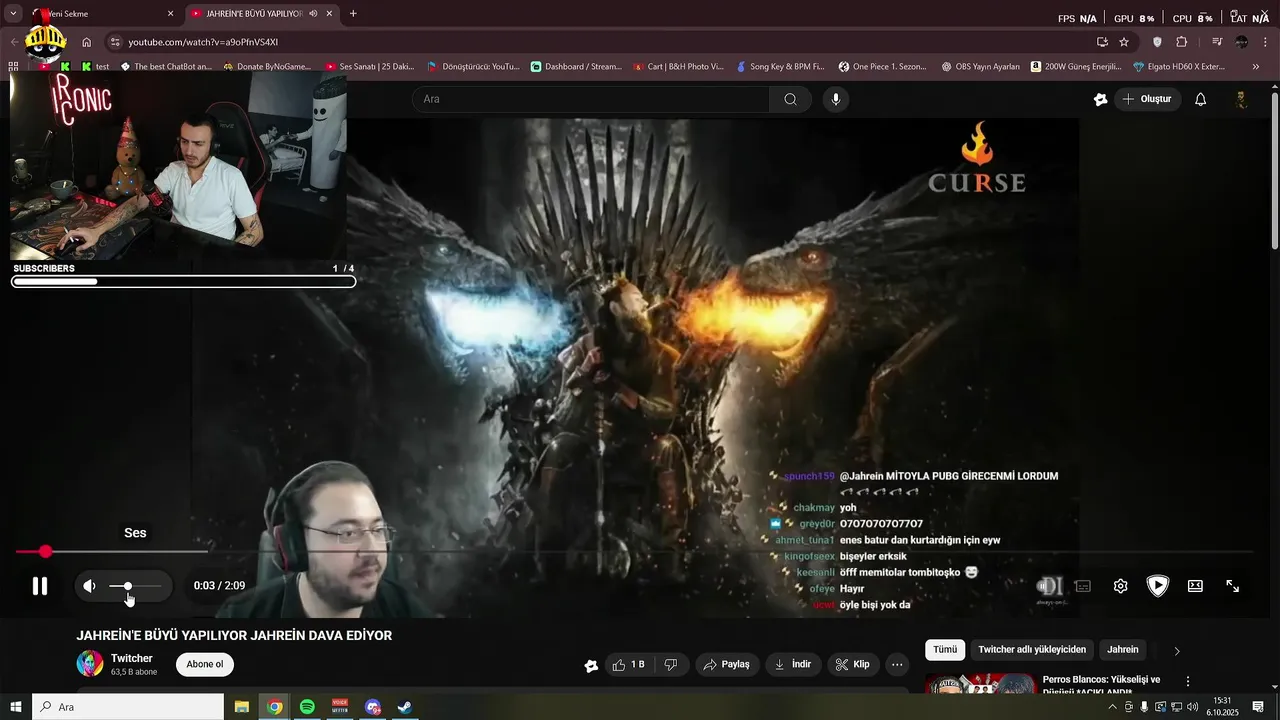Open the Twitcher channel name link

coord(132,658)
